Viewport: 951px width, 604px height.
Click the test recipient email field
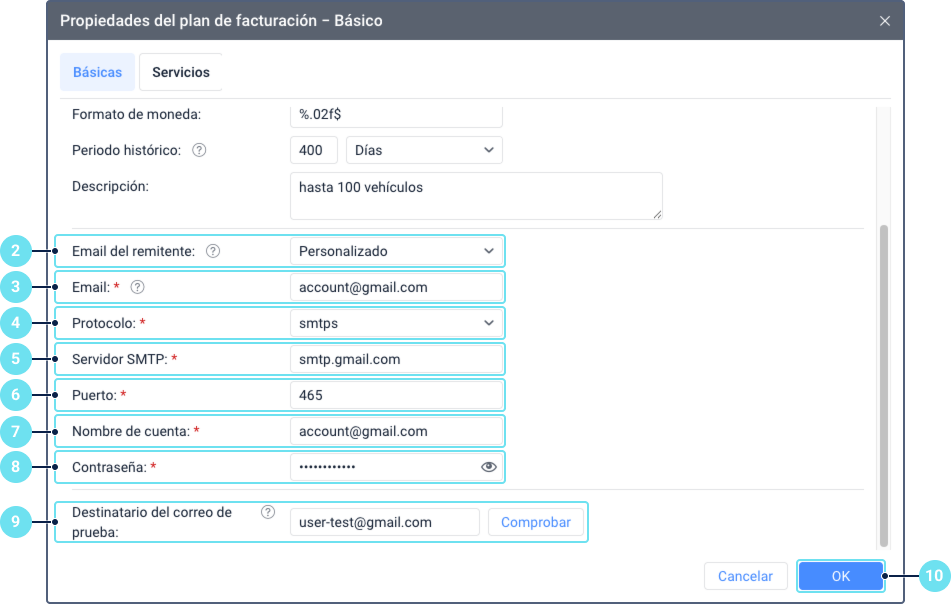(384, 522)
